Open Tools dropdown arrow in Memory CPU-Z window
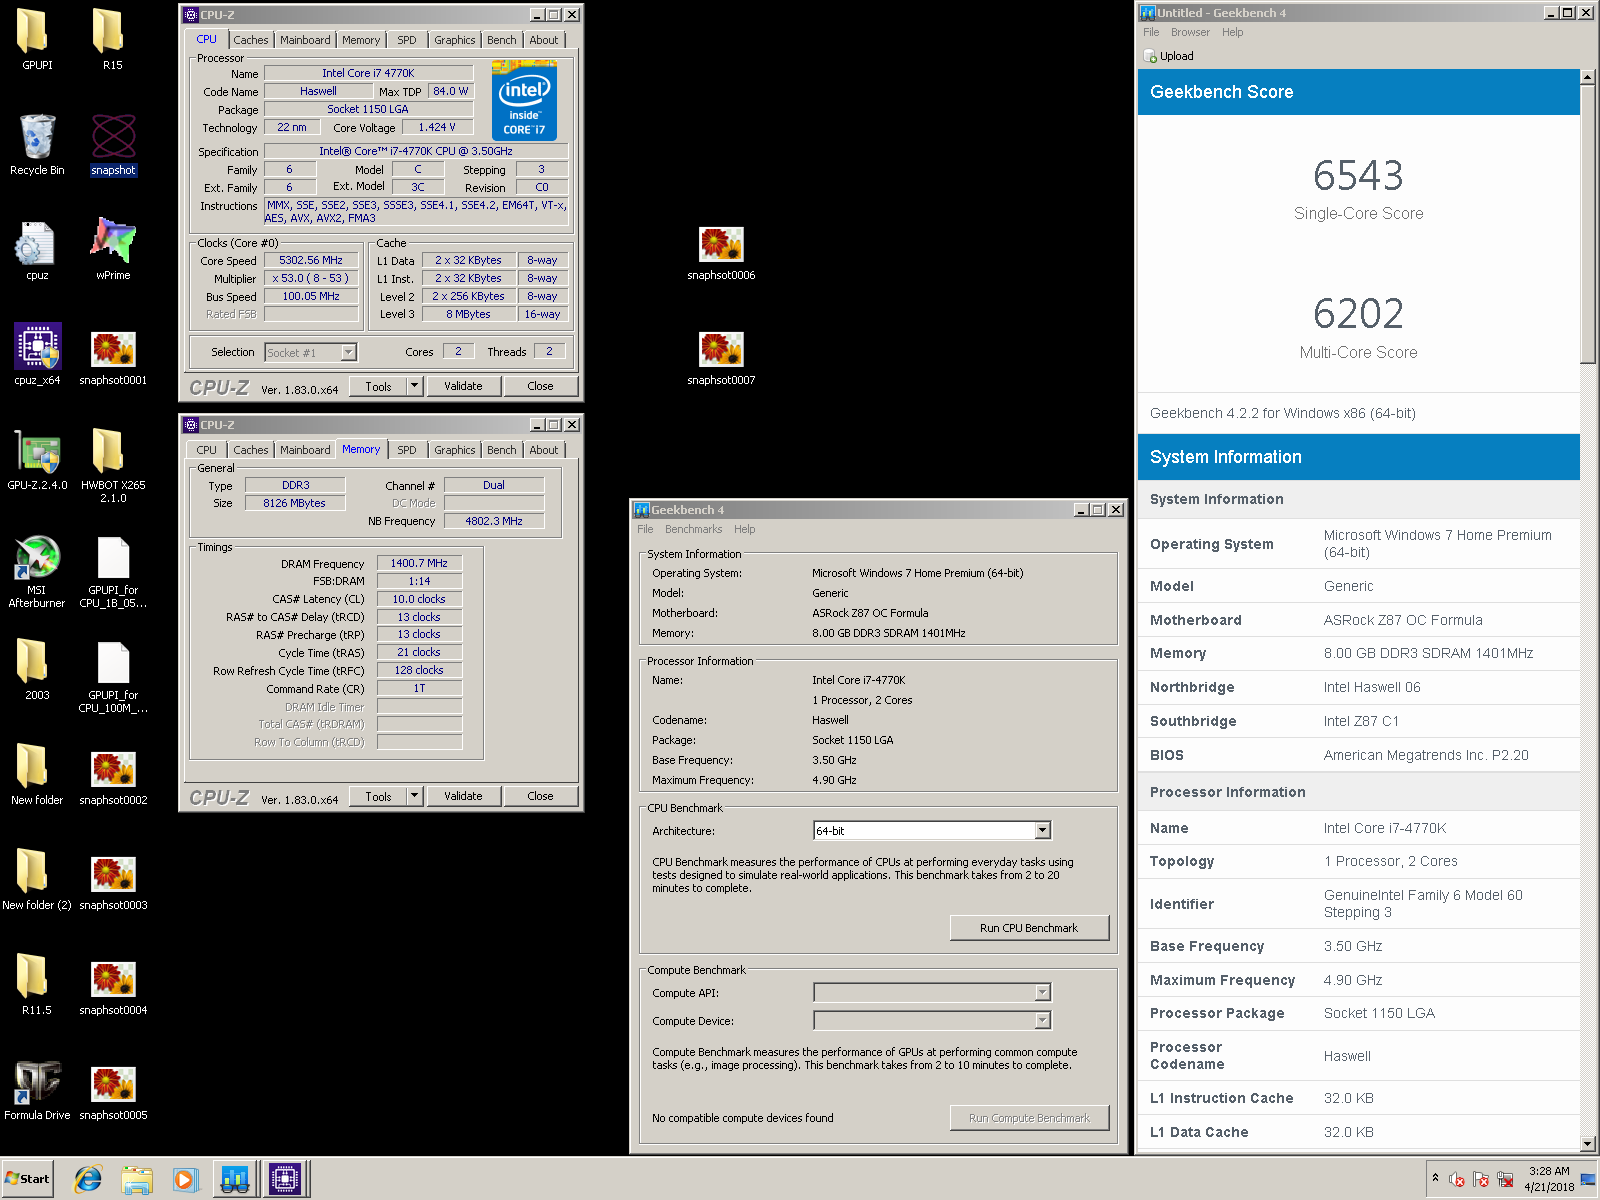Image resolution: width=1600 pixels, height=1200 pixels. click(x=414, y=796)
